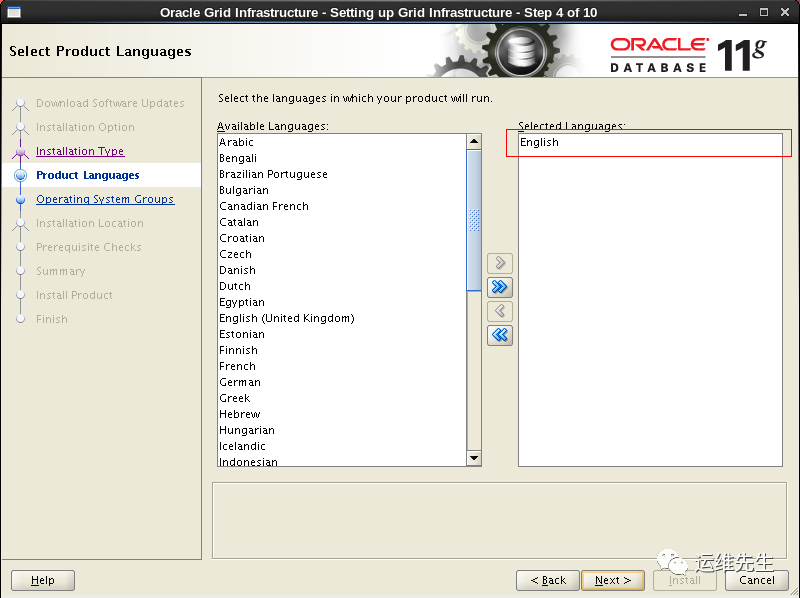Click the Available Languages scrollbar thumb
This screenshot has height=598, width=800.
474,220
